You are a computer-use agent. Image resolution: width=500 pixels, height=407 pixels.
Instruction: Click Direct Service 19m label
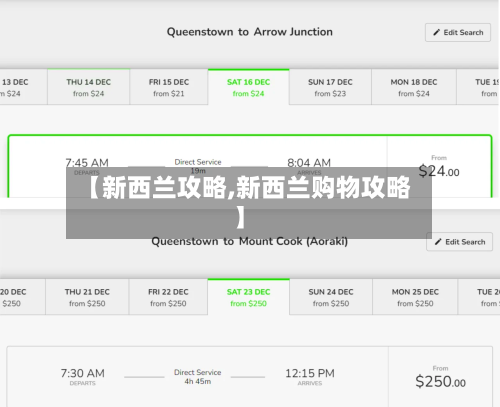[x=198, y=166]
